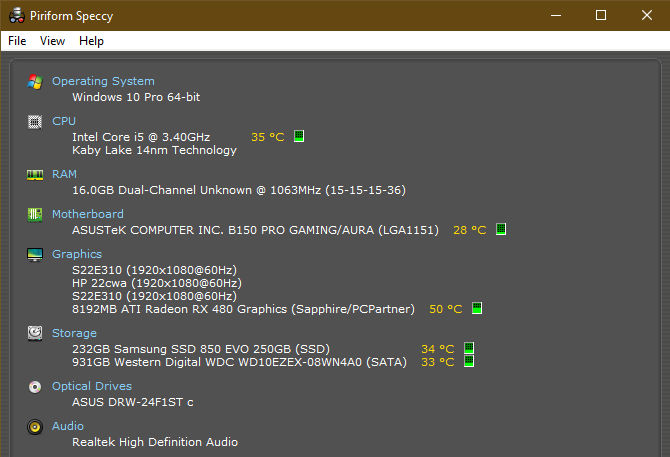
Task: Open the Graphics section heading
Action: coord(77,254)
